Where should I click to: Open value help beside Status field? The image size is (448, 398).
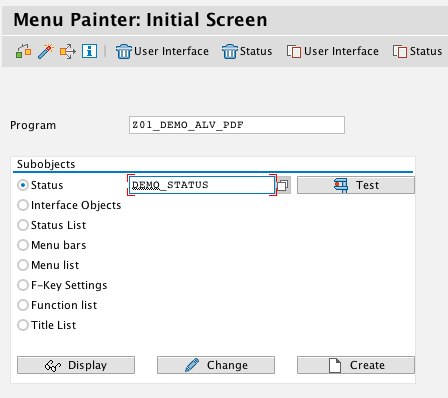pos(283,185)
